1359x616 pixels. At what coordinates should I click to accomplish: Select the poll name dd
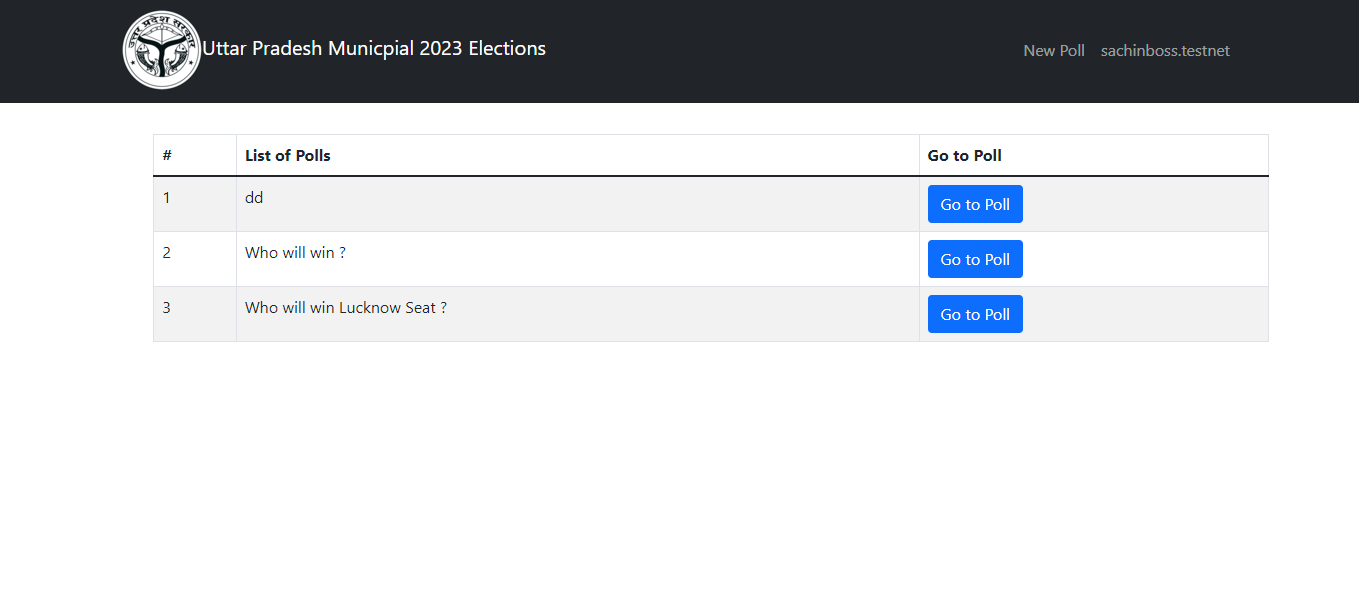(254, 198)
